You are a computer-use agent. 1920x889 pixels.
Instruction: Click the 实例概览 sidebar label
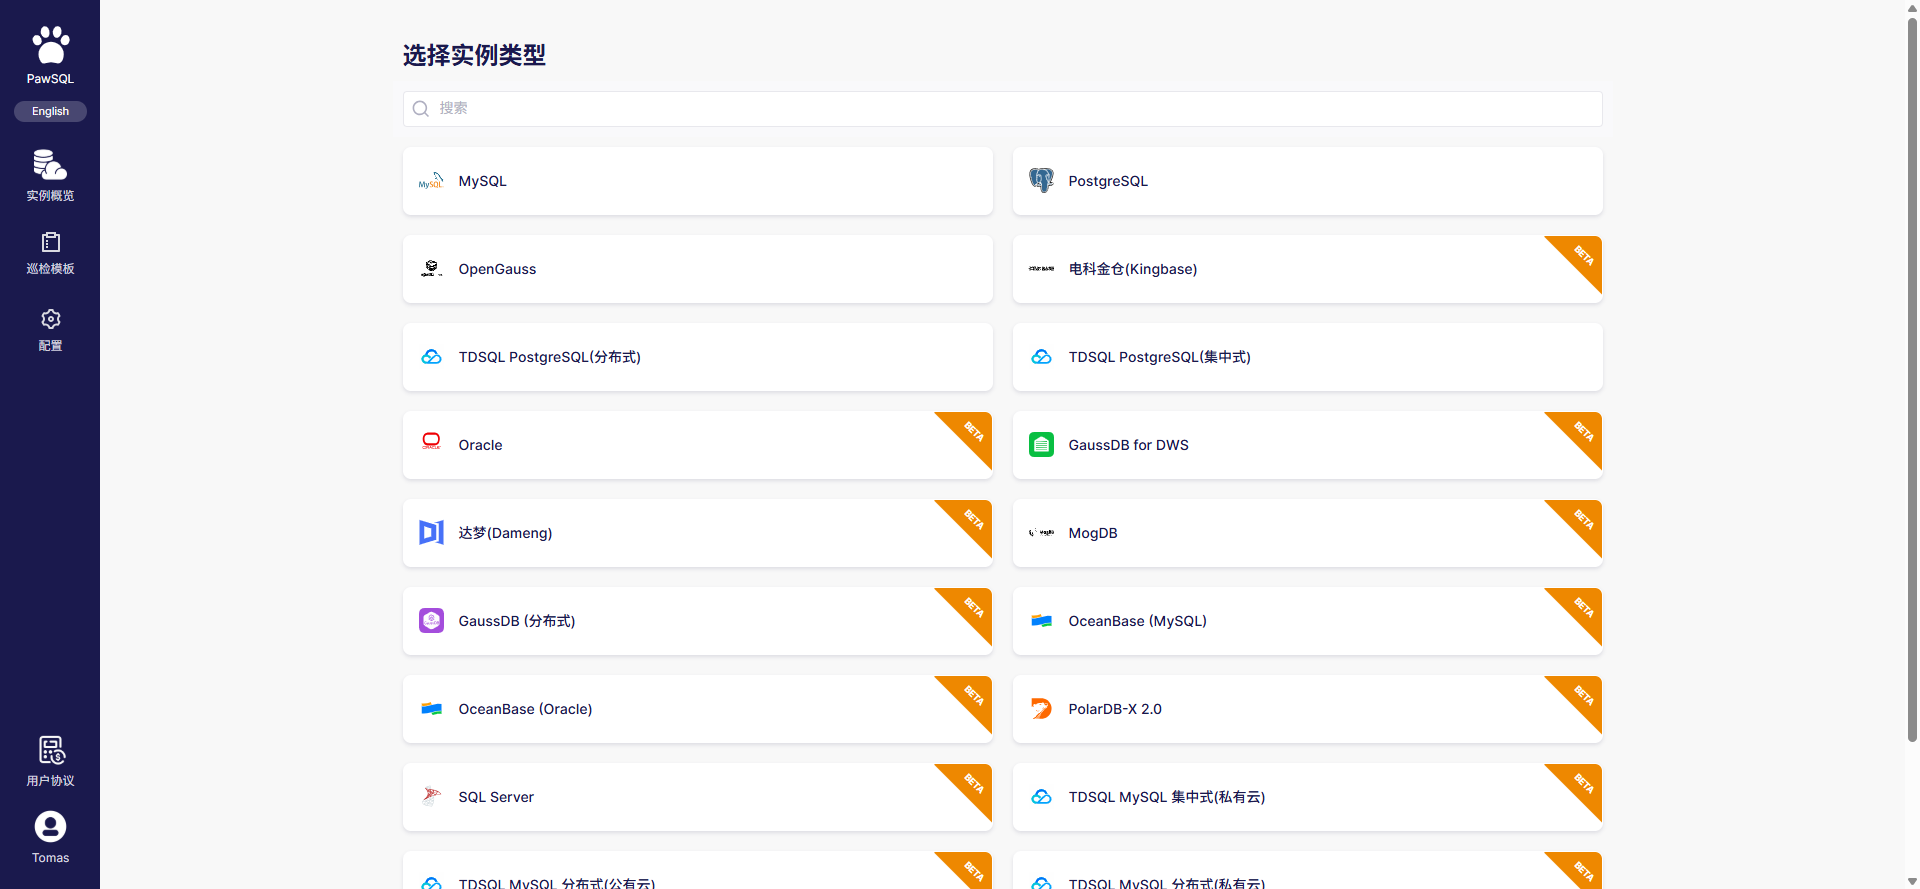pyautogui.click(x=50, y=196)
